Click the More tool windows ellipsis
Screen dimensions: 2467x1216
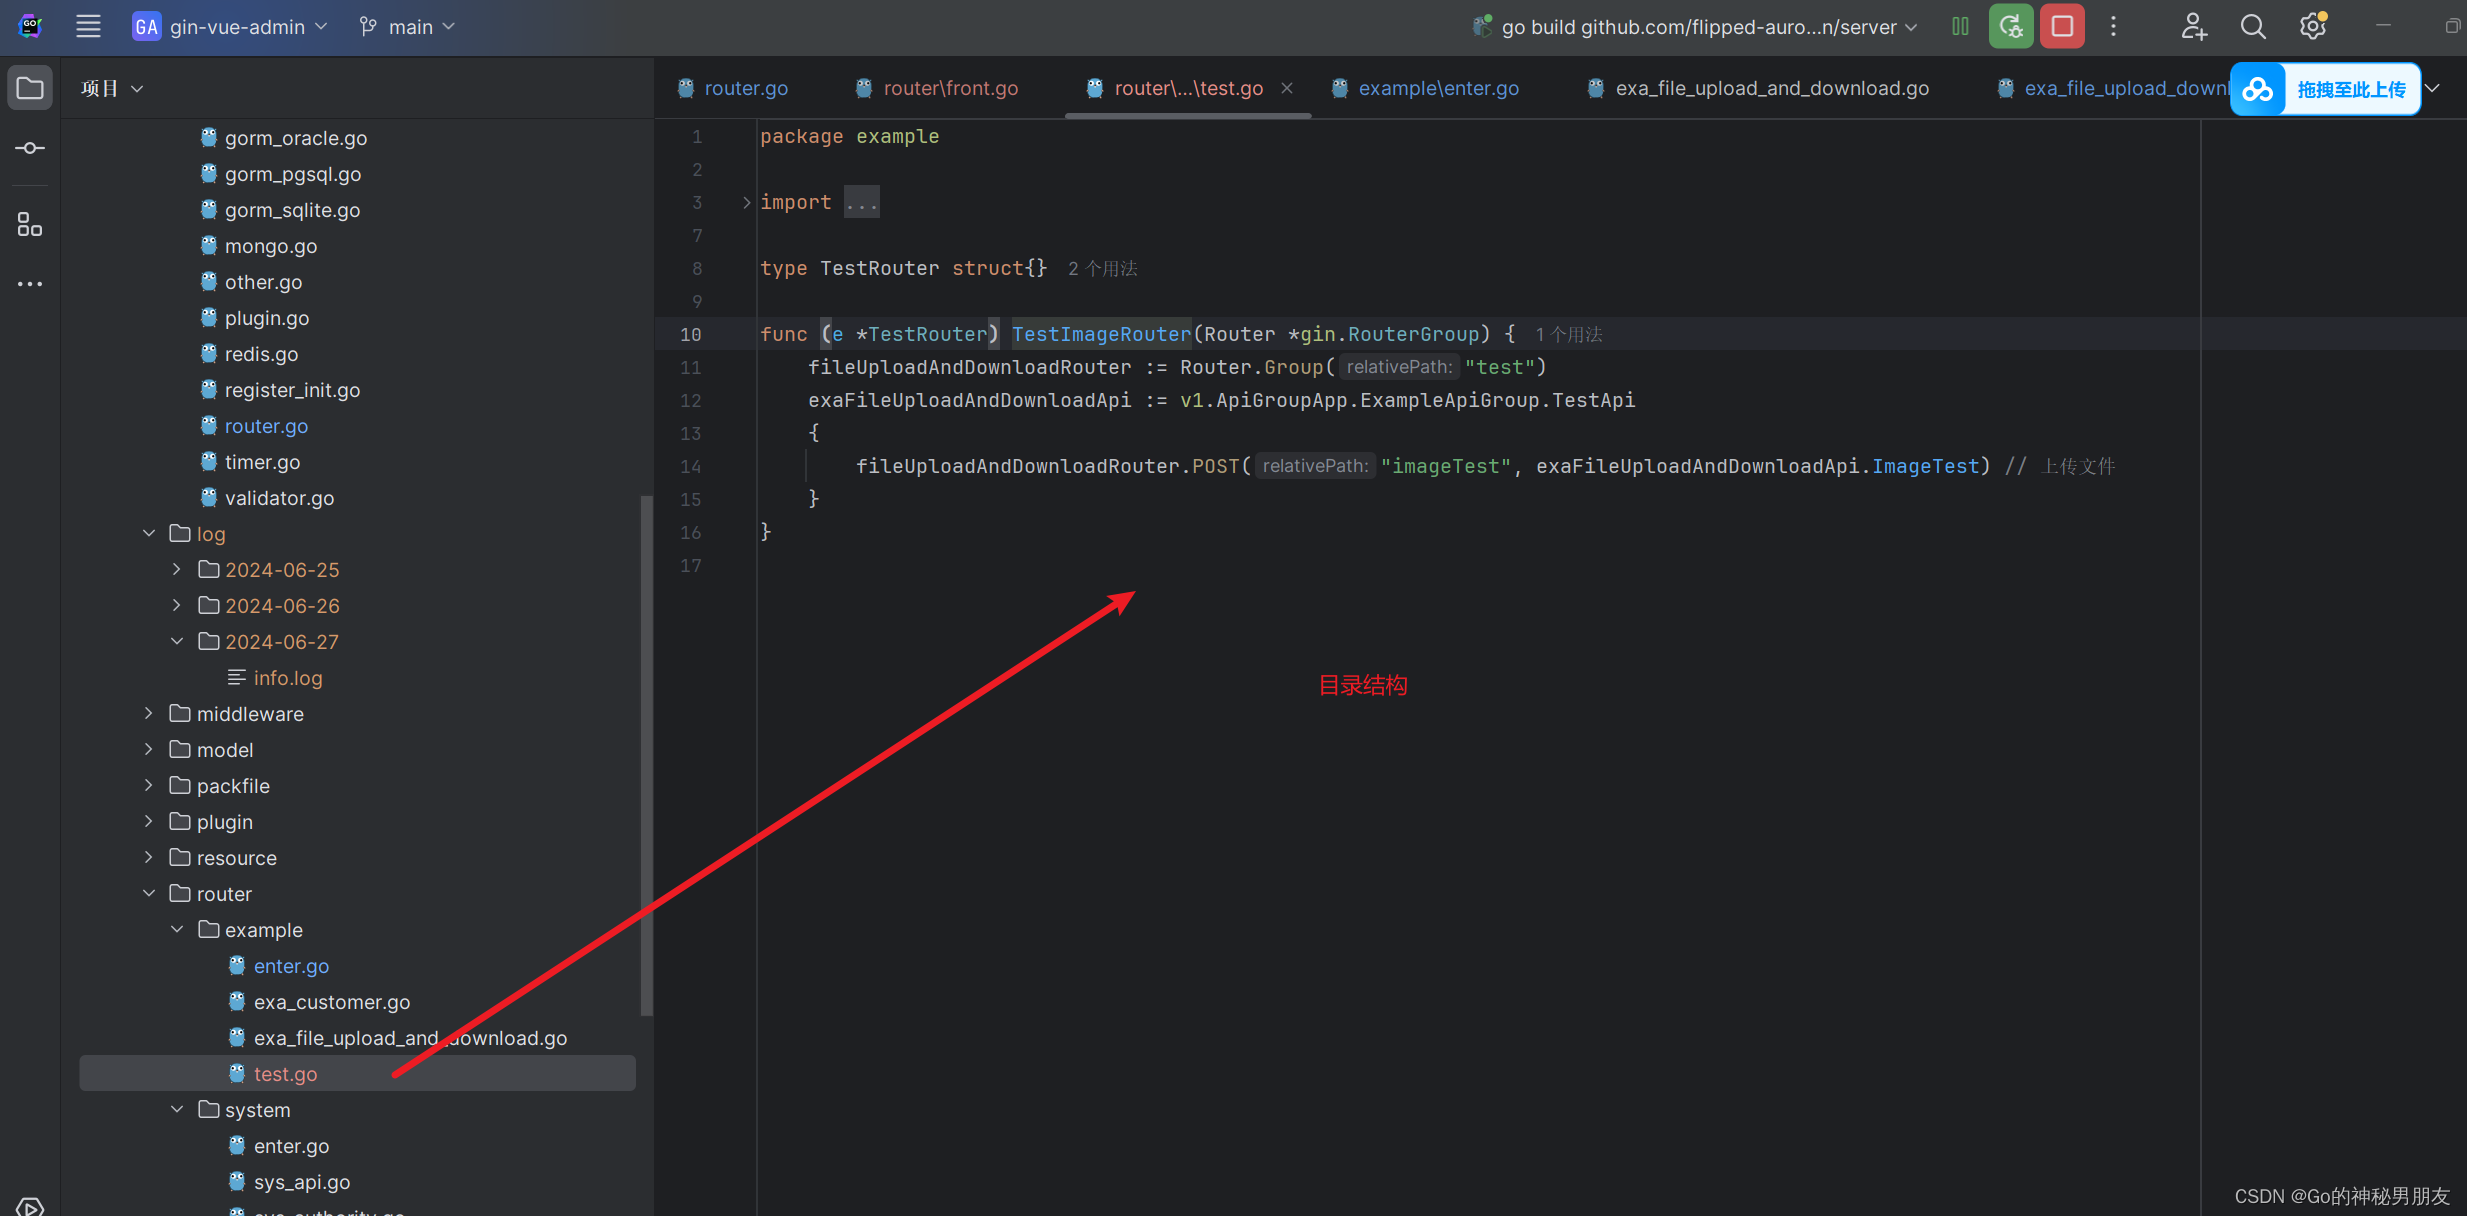pos(29,284)
